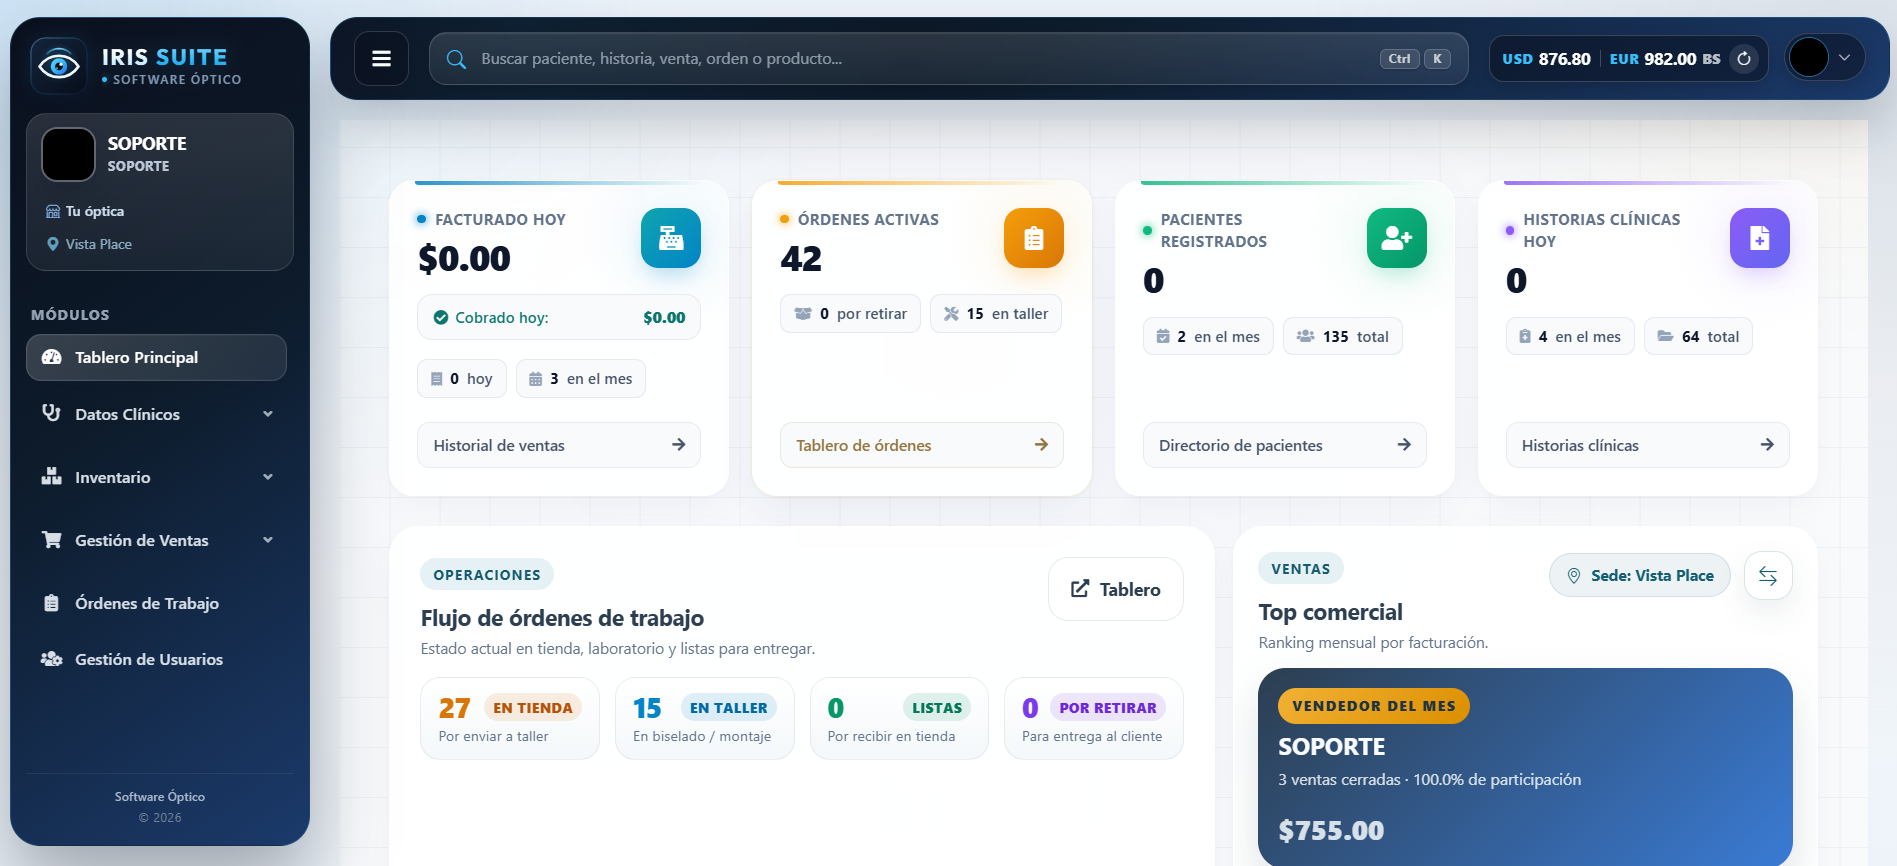Click the Tablero button in Operaciones

point(1116,589)
